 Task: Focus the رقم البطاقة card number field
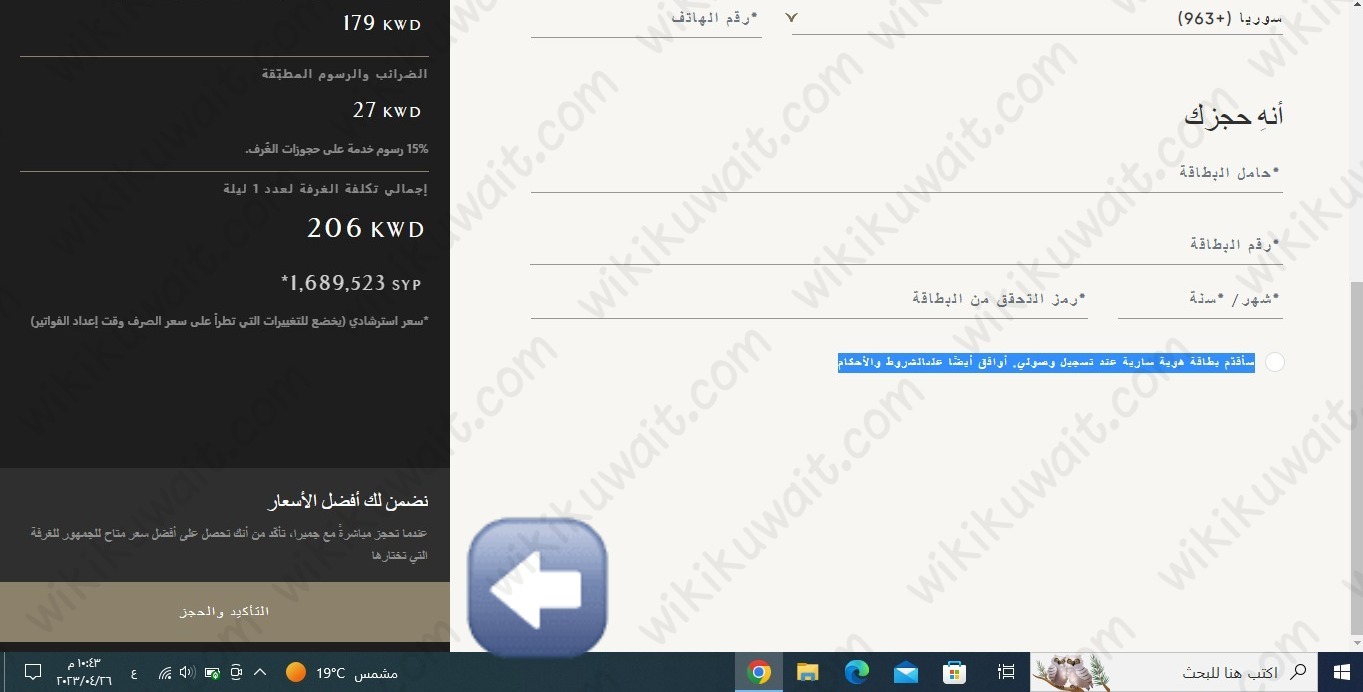[x=905, y=245]
